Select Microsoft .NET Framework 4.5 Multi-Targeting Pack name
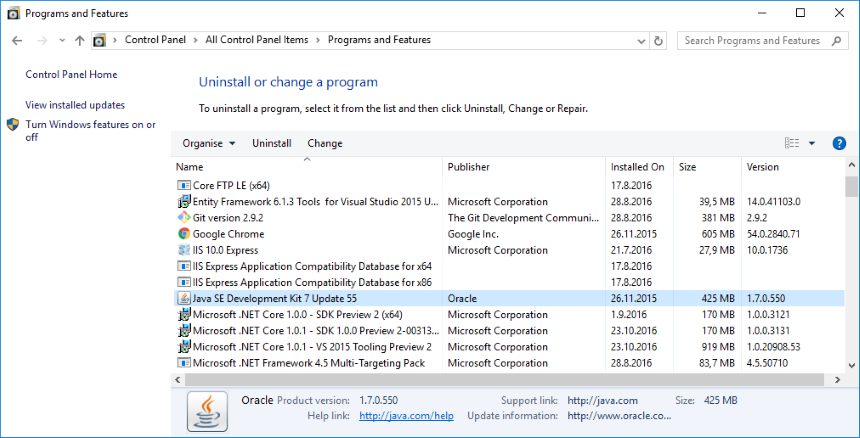This screenshot has height=438, width=860. pyautogui.click(x=309, y=363)
